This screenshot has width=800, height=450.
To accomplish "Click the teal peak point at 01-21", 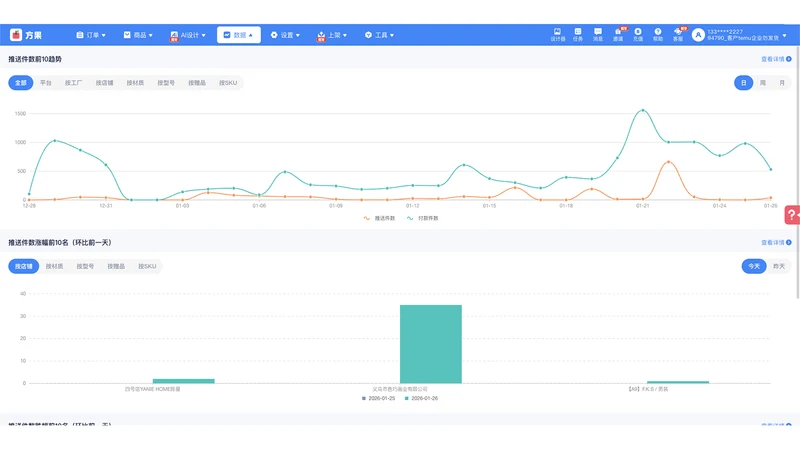I will (x=643, y=110).
